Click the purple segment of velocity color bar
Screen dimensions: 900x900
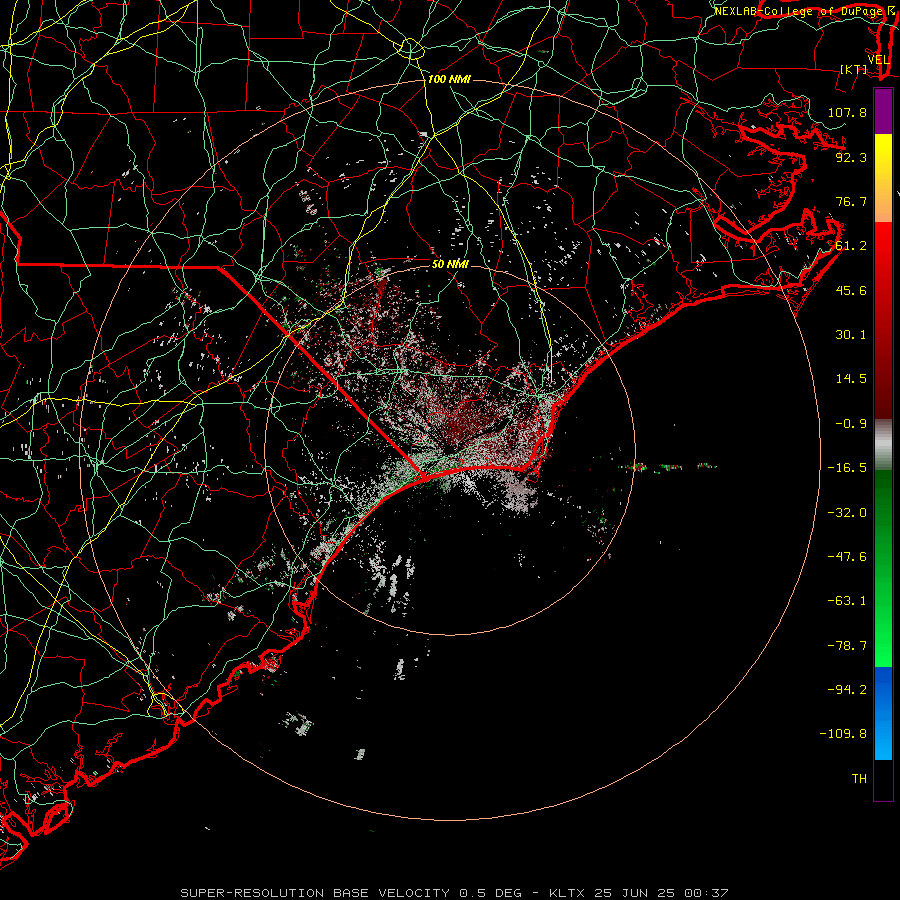(x=883, y=111)
